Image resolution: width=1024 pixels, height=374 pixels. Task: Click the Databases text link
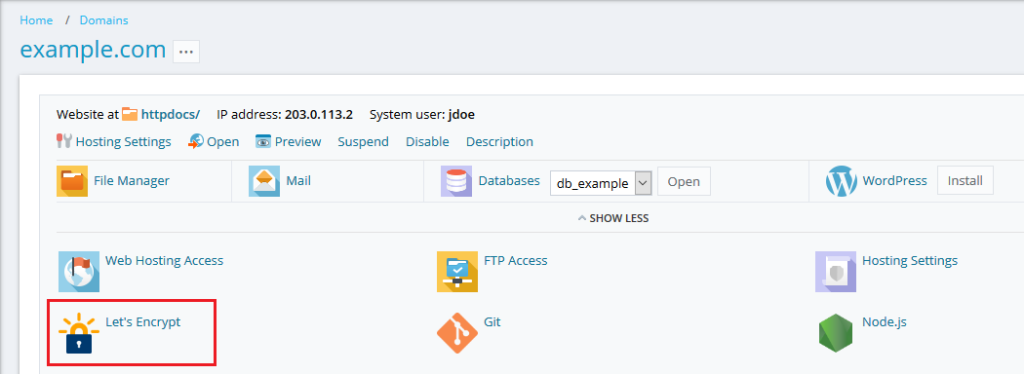tap(509, 181)
